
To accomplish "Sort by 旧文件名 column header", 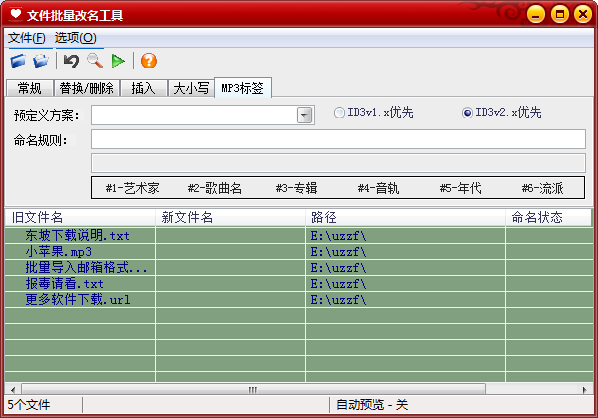I will [x=80, y=217].
